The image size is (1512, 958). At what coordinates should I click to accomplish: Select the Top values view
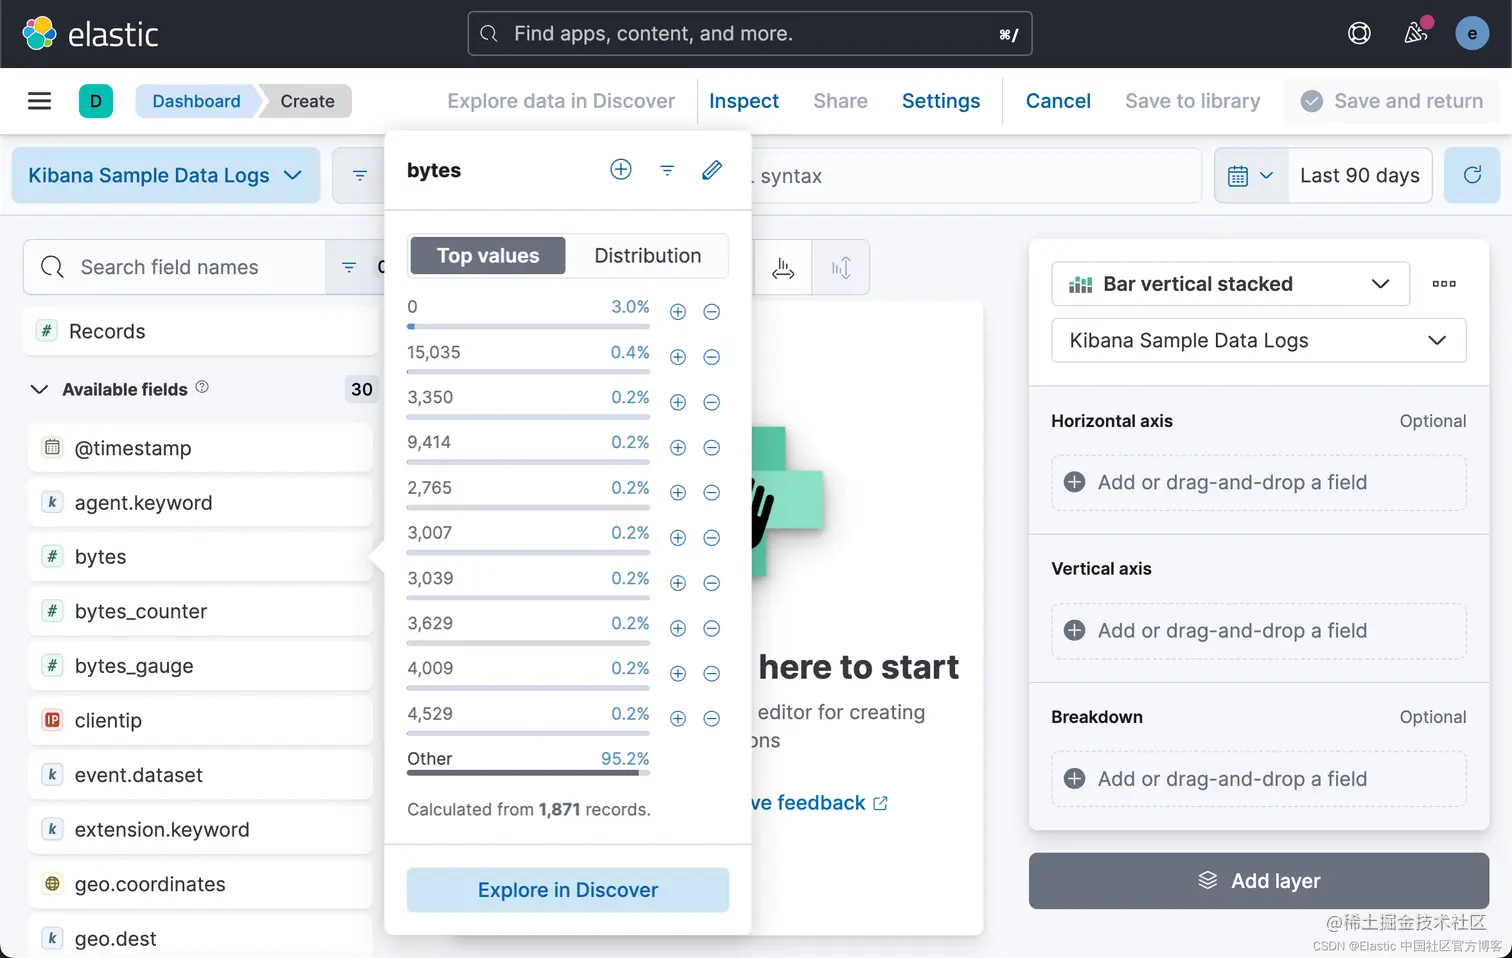coord(488,256)
